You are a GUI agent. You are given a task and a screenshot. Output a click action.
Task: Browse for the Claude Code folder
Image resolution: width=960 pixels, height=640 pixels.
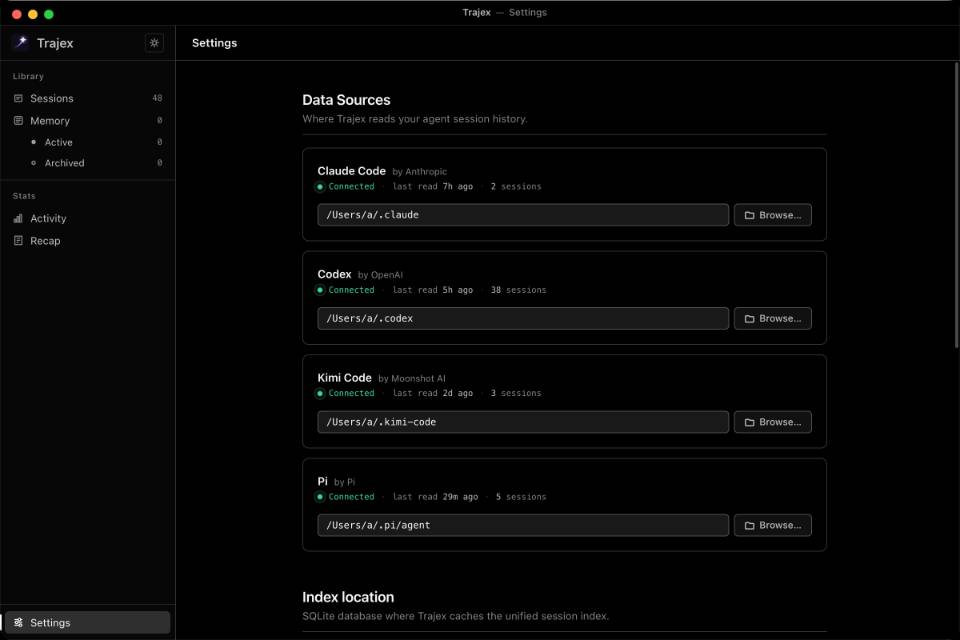773,215
